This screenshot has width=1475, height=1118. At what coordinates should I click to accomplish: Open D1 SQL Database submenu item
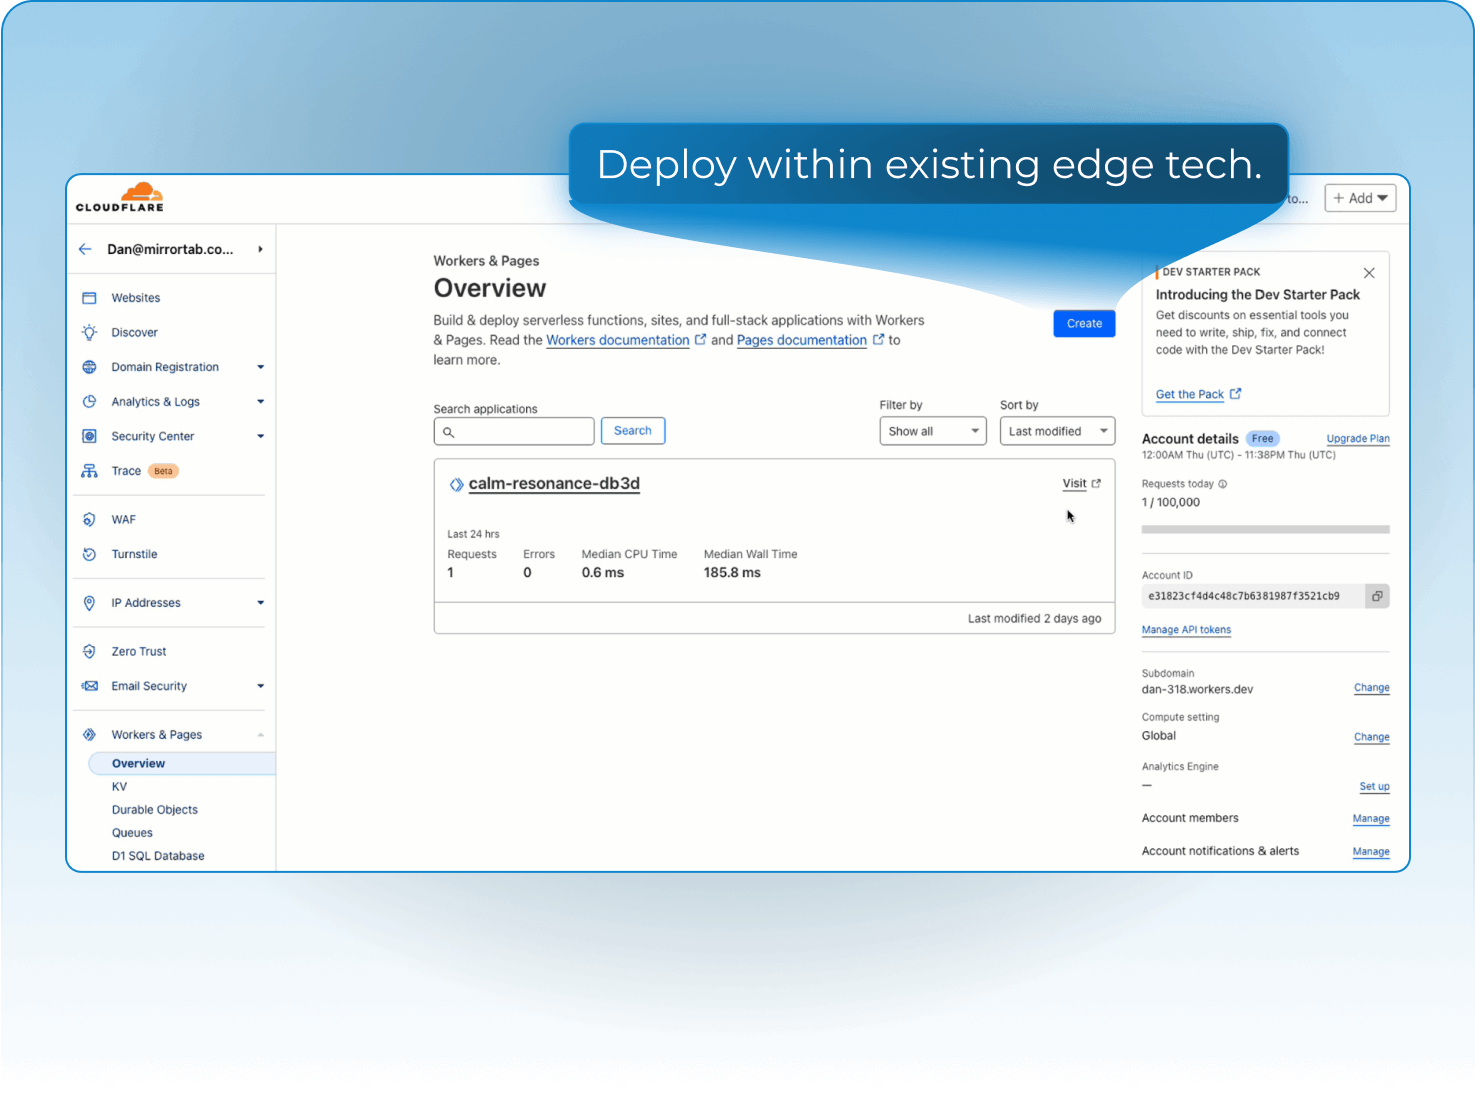click(158, 856)
